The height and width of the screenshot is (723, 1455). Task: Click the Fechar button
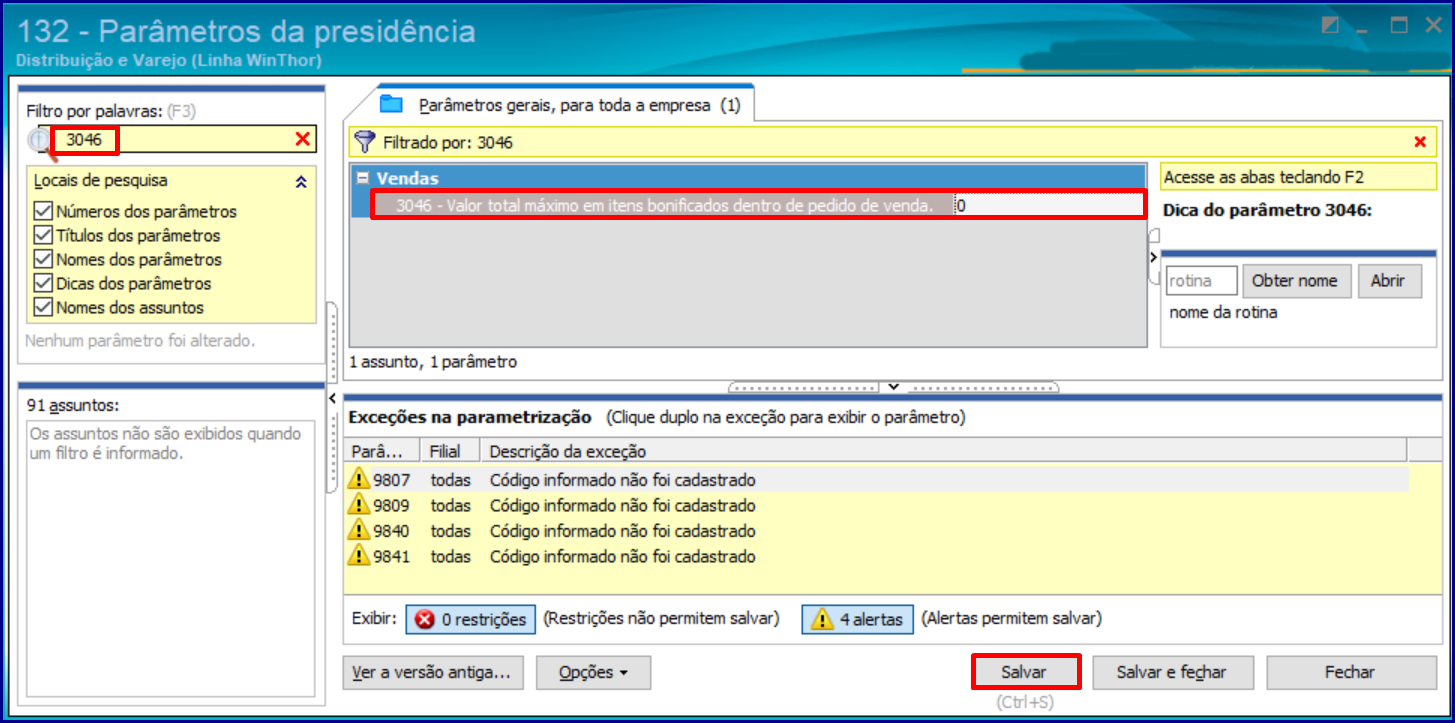point(1351,673)
